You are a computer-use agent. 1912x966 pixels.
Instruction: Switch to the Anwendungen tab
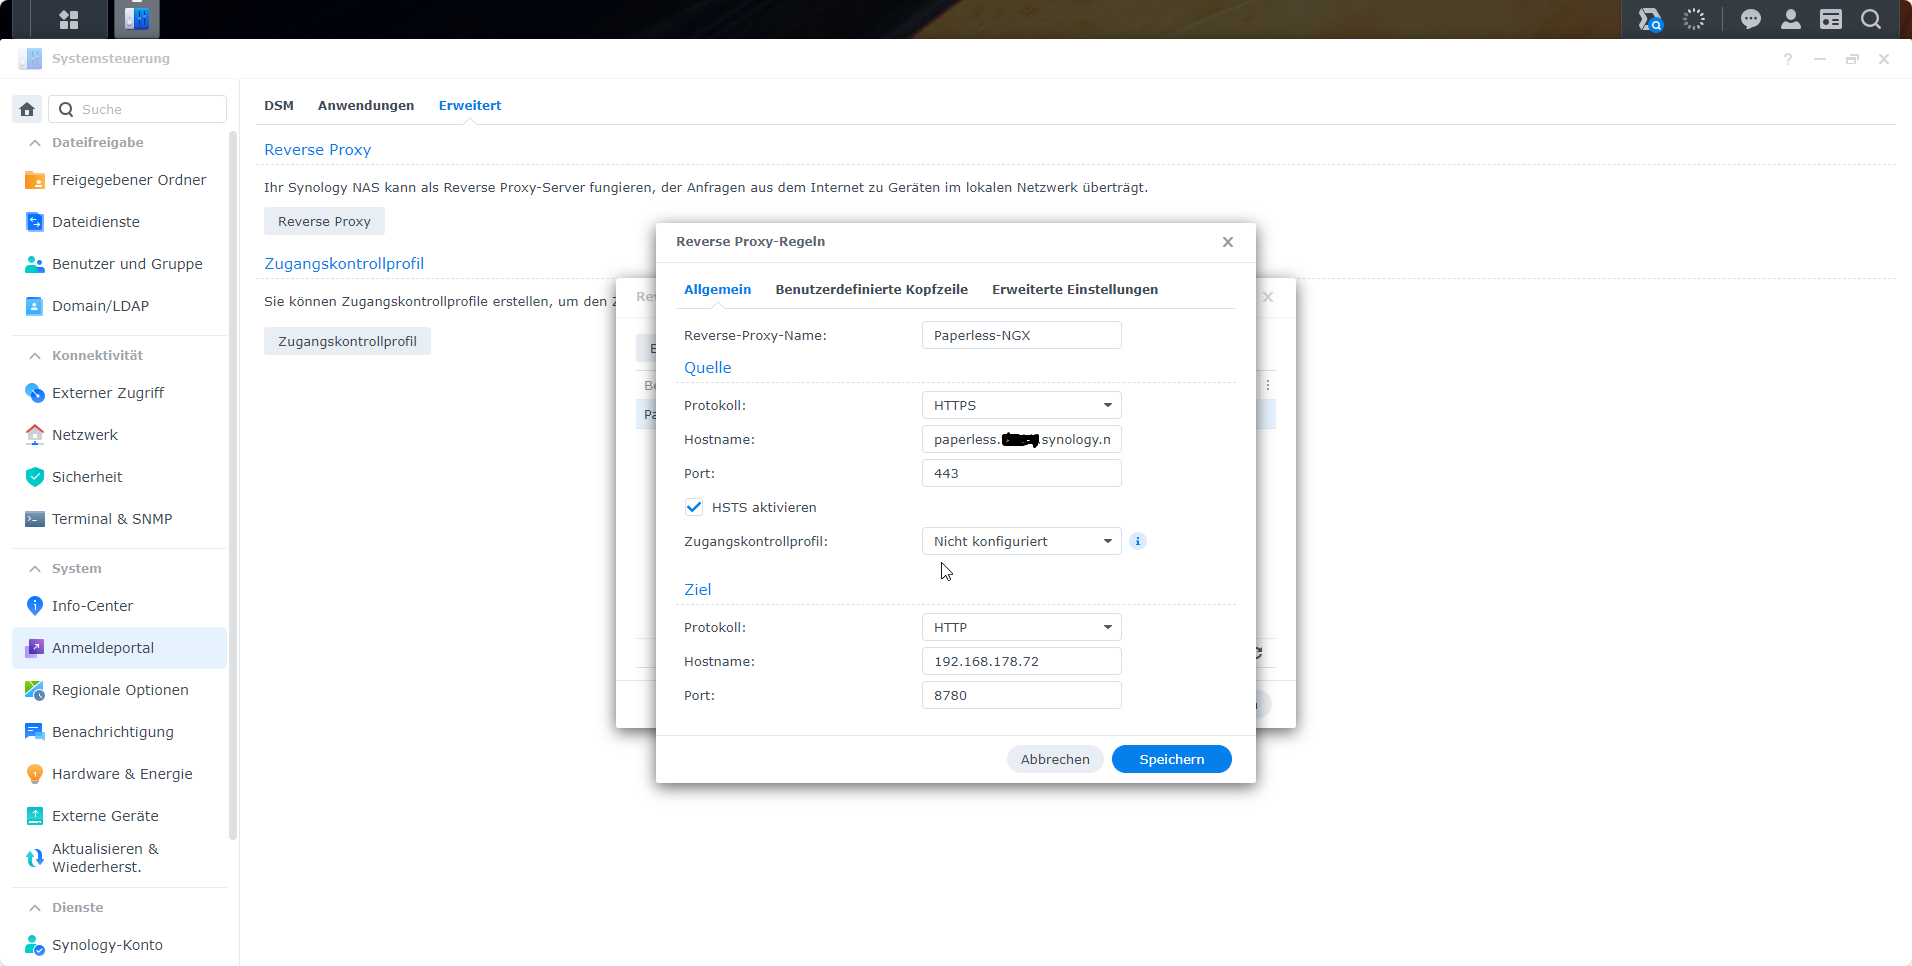pyautogui.click(x=366, y=106)
